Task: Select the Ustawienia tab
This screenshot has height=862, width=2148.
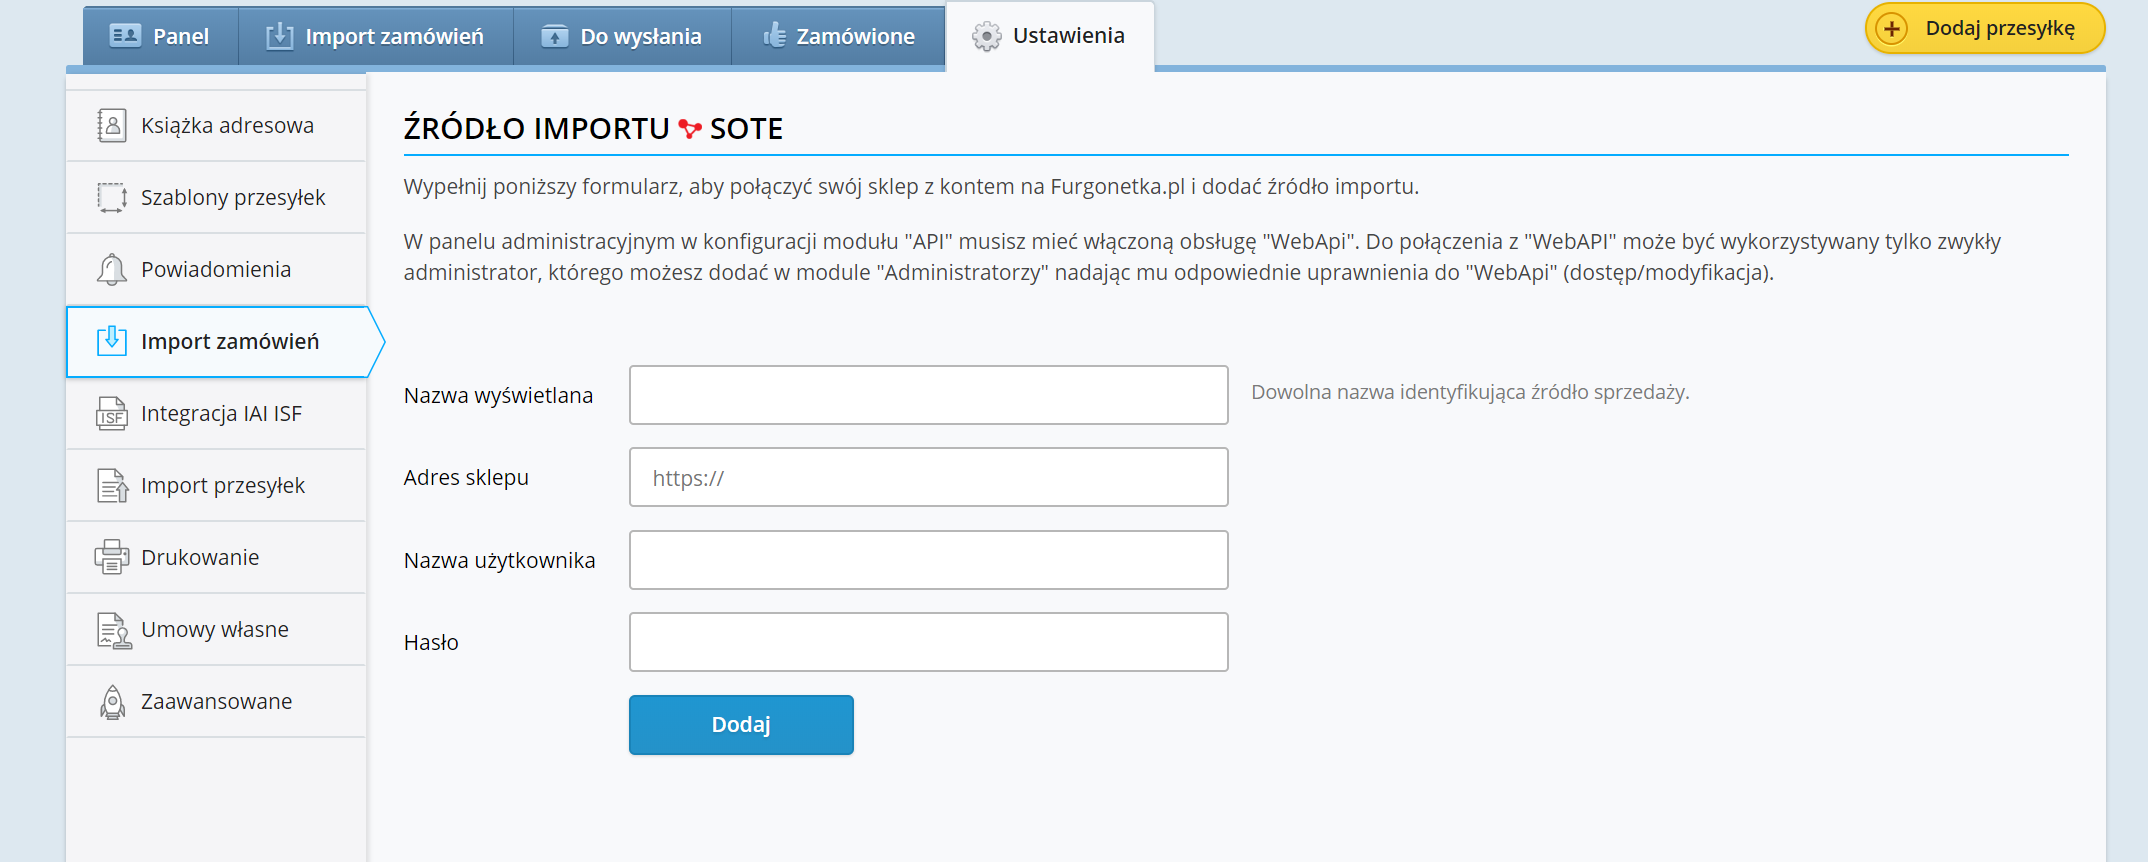Action: pos(1050,36)
